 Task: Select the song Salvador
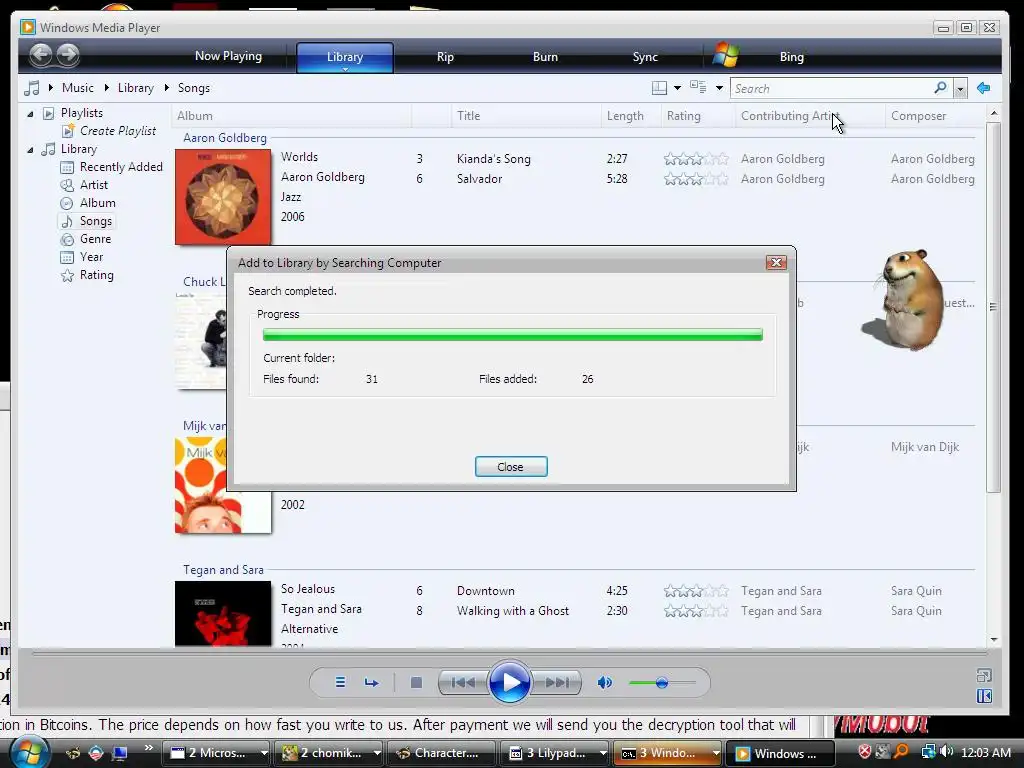tap(479, 179)
